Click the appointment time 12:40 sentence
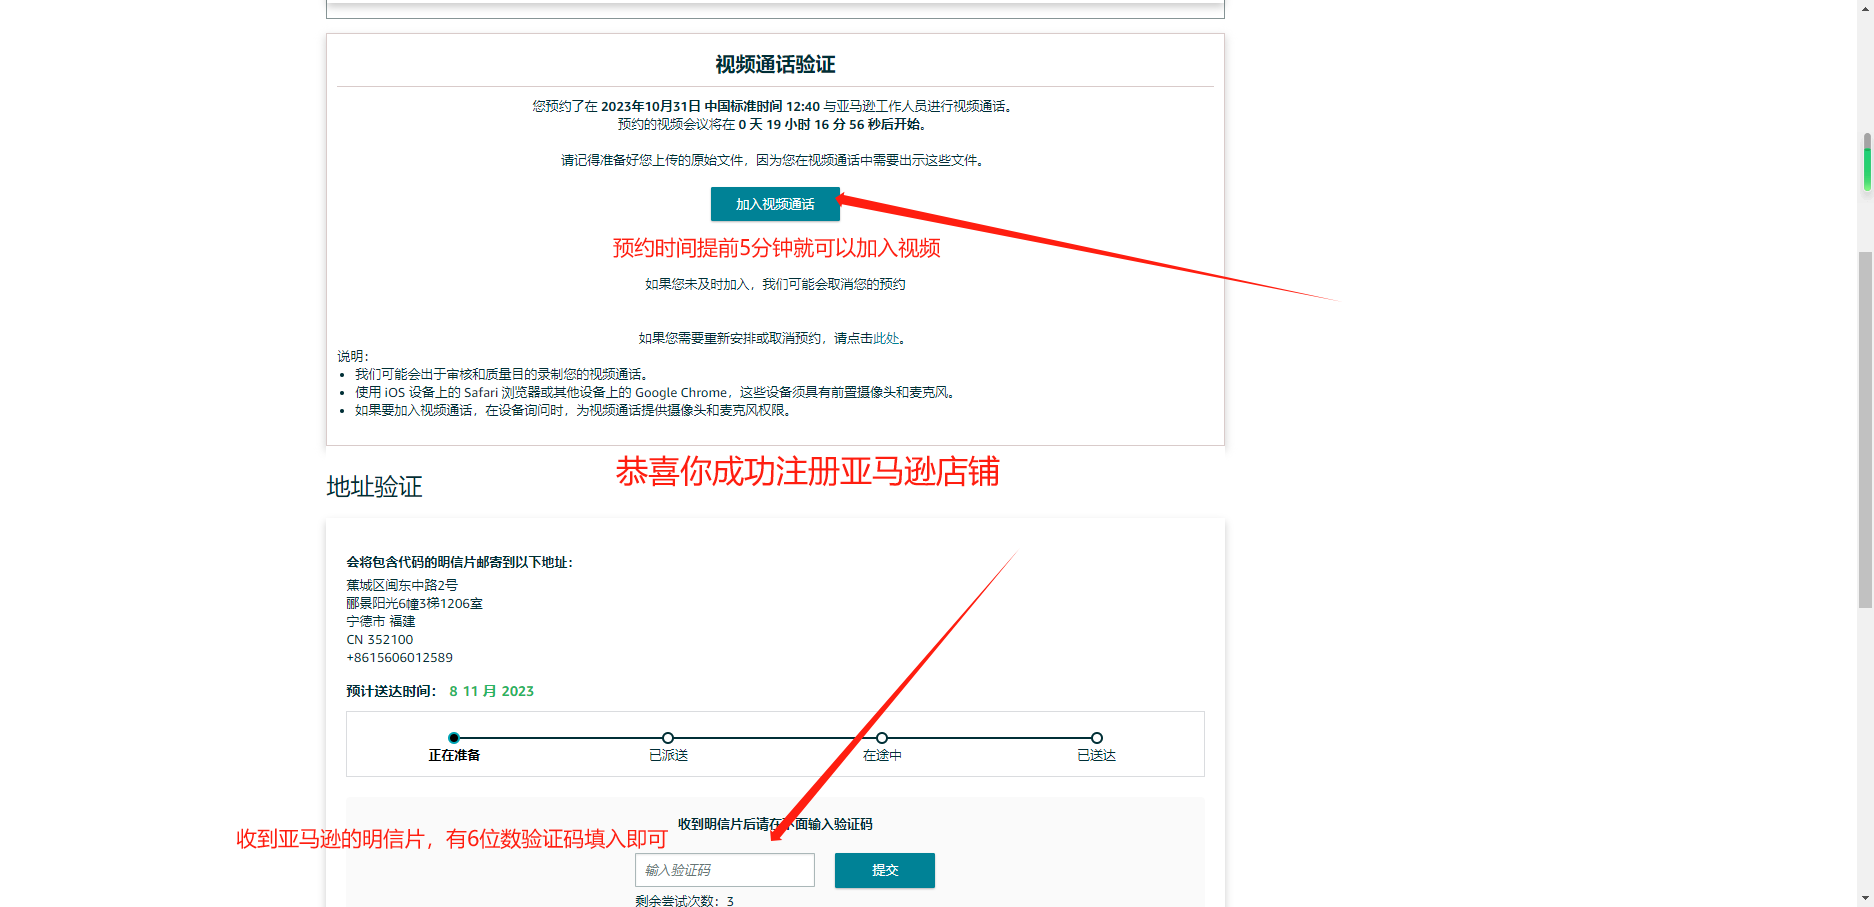 pos(775,106)
